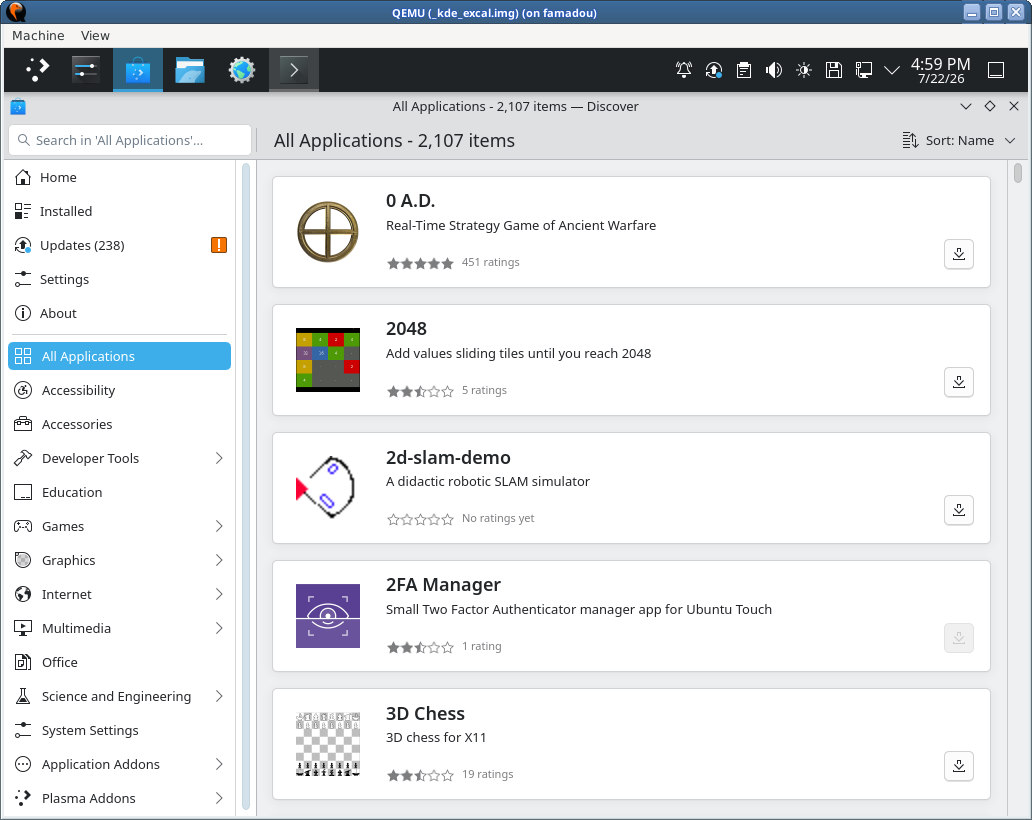Expand the Application Addons arrow
The height and width of the screenshot is (820, 1032).
219,764
